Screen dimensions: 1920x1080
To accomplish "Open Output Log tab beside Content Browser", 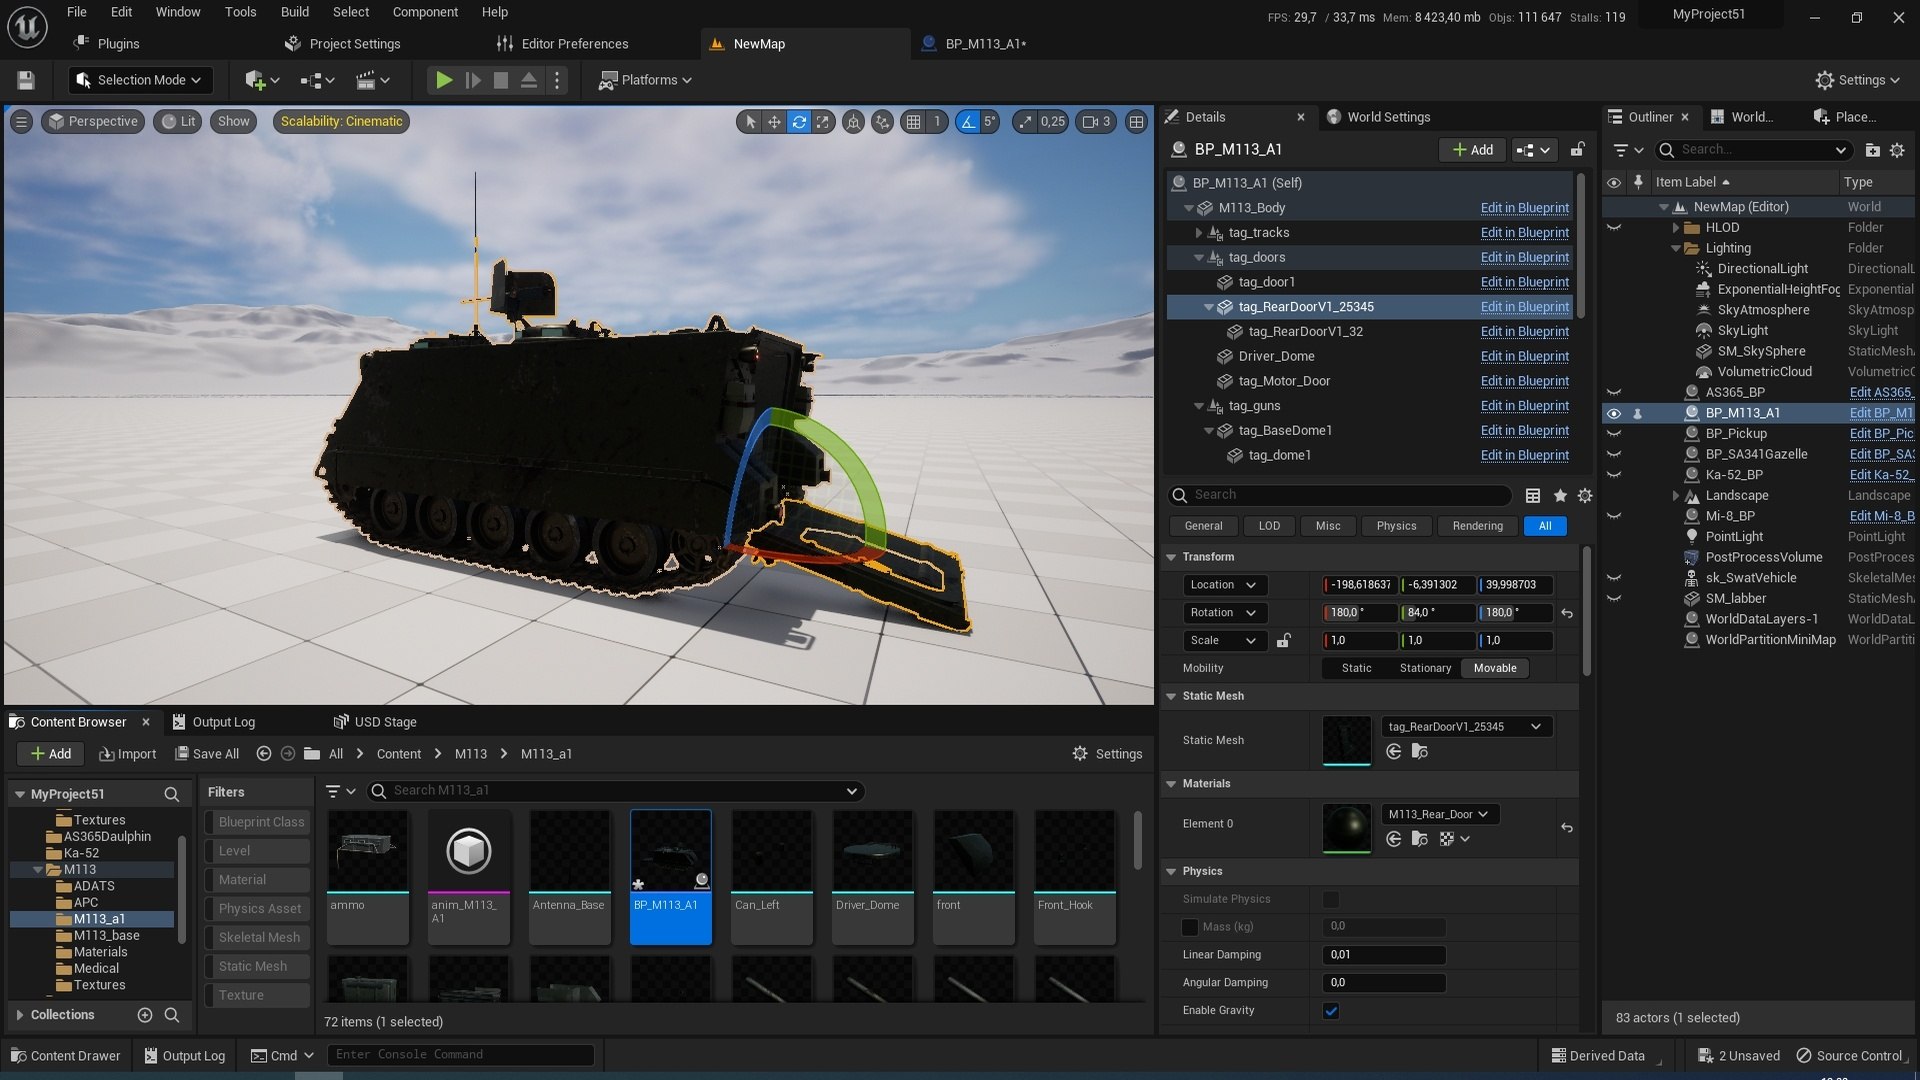I will tap(213, 722).
